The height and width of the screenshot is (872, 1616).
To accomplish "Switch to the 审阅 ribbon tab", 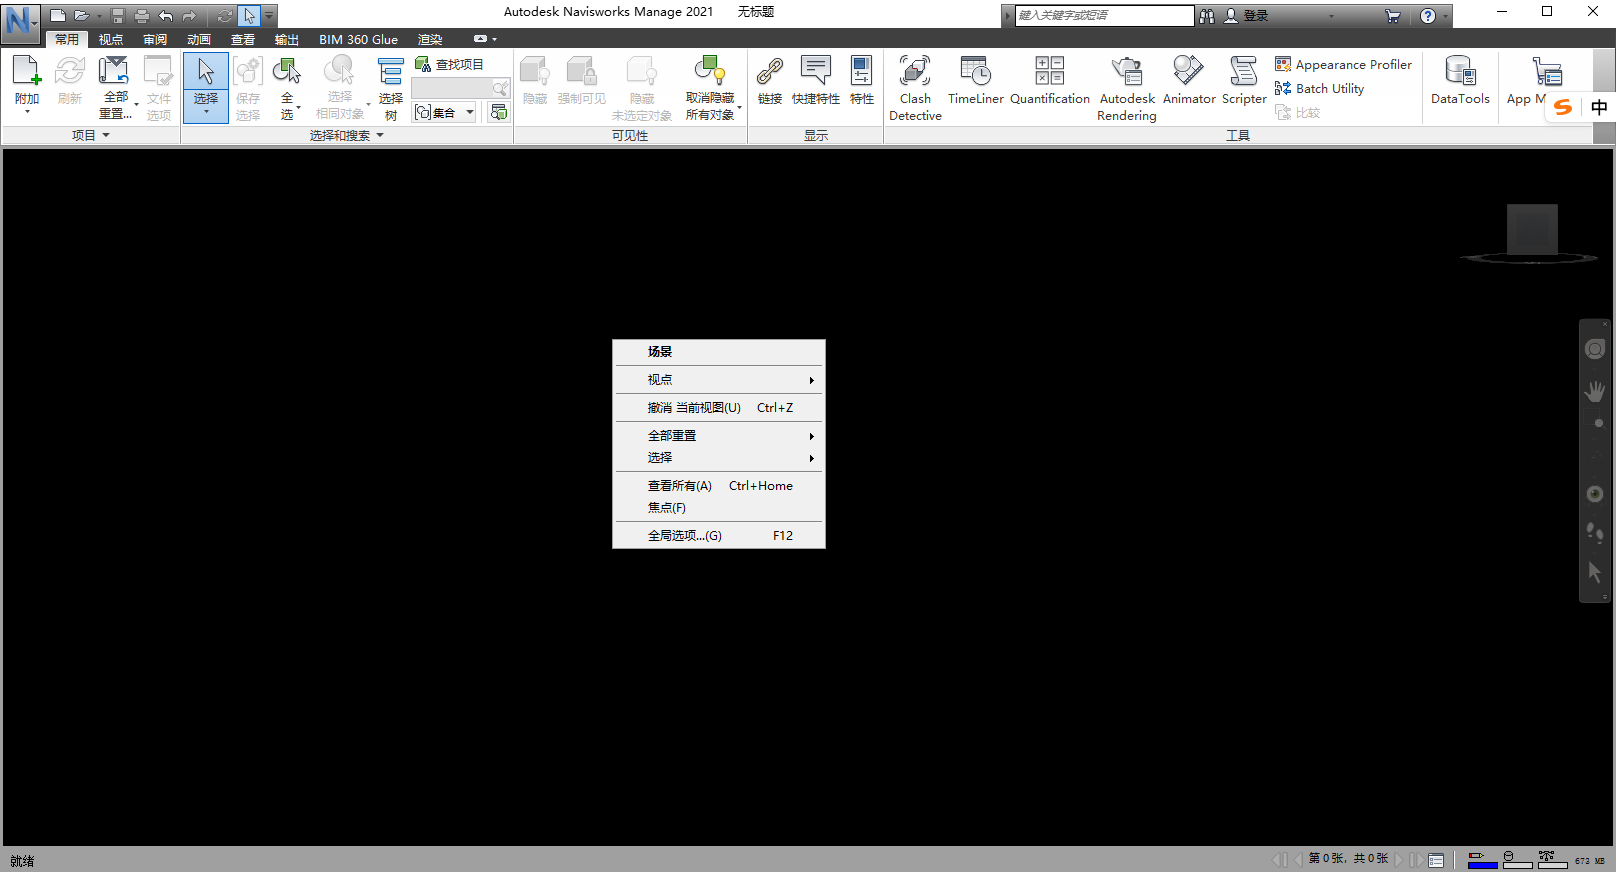I will pyautogui.click(x=155, y=39).
